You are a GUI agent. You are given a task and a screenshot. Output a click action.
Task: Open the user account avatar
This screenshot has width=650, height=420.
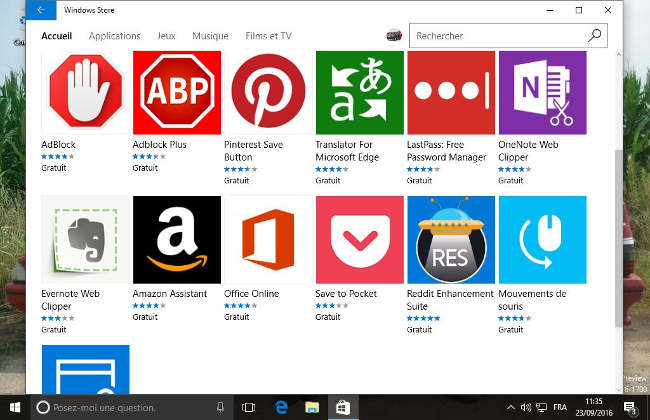click(394, 36)
